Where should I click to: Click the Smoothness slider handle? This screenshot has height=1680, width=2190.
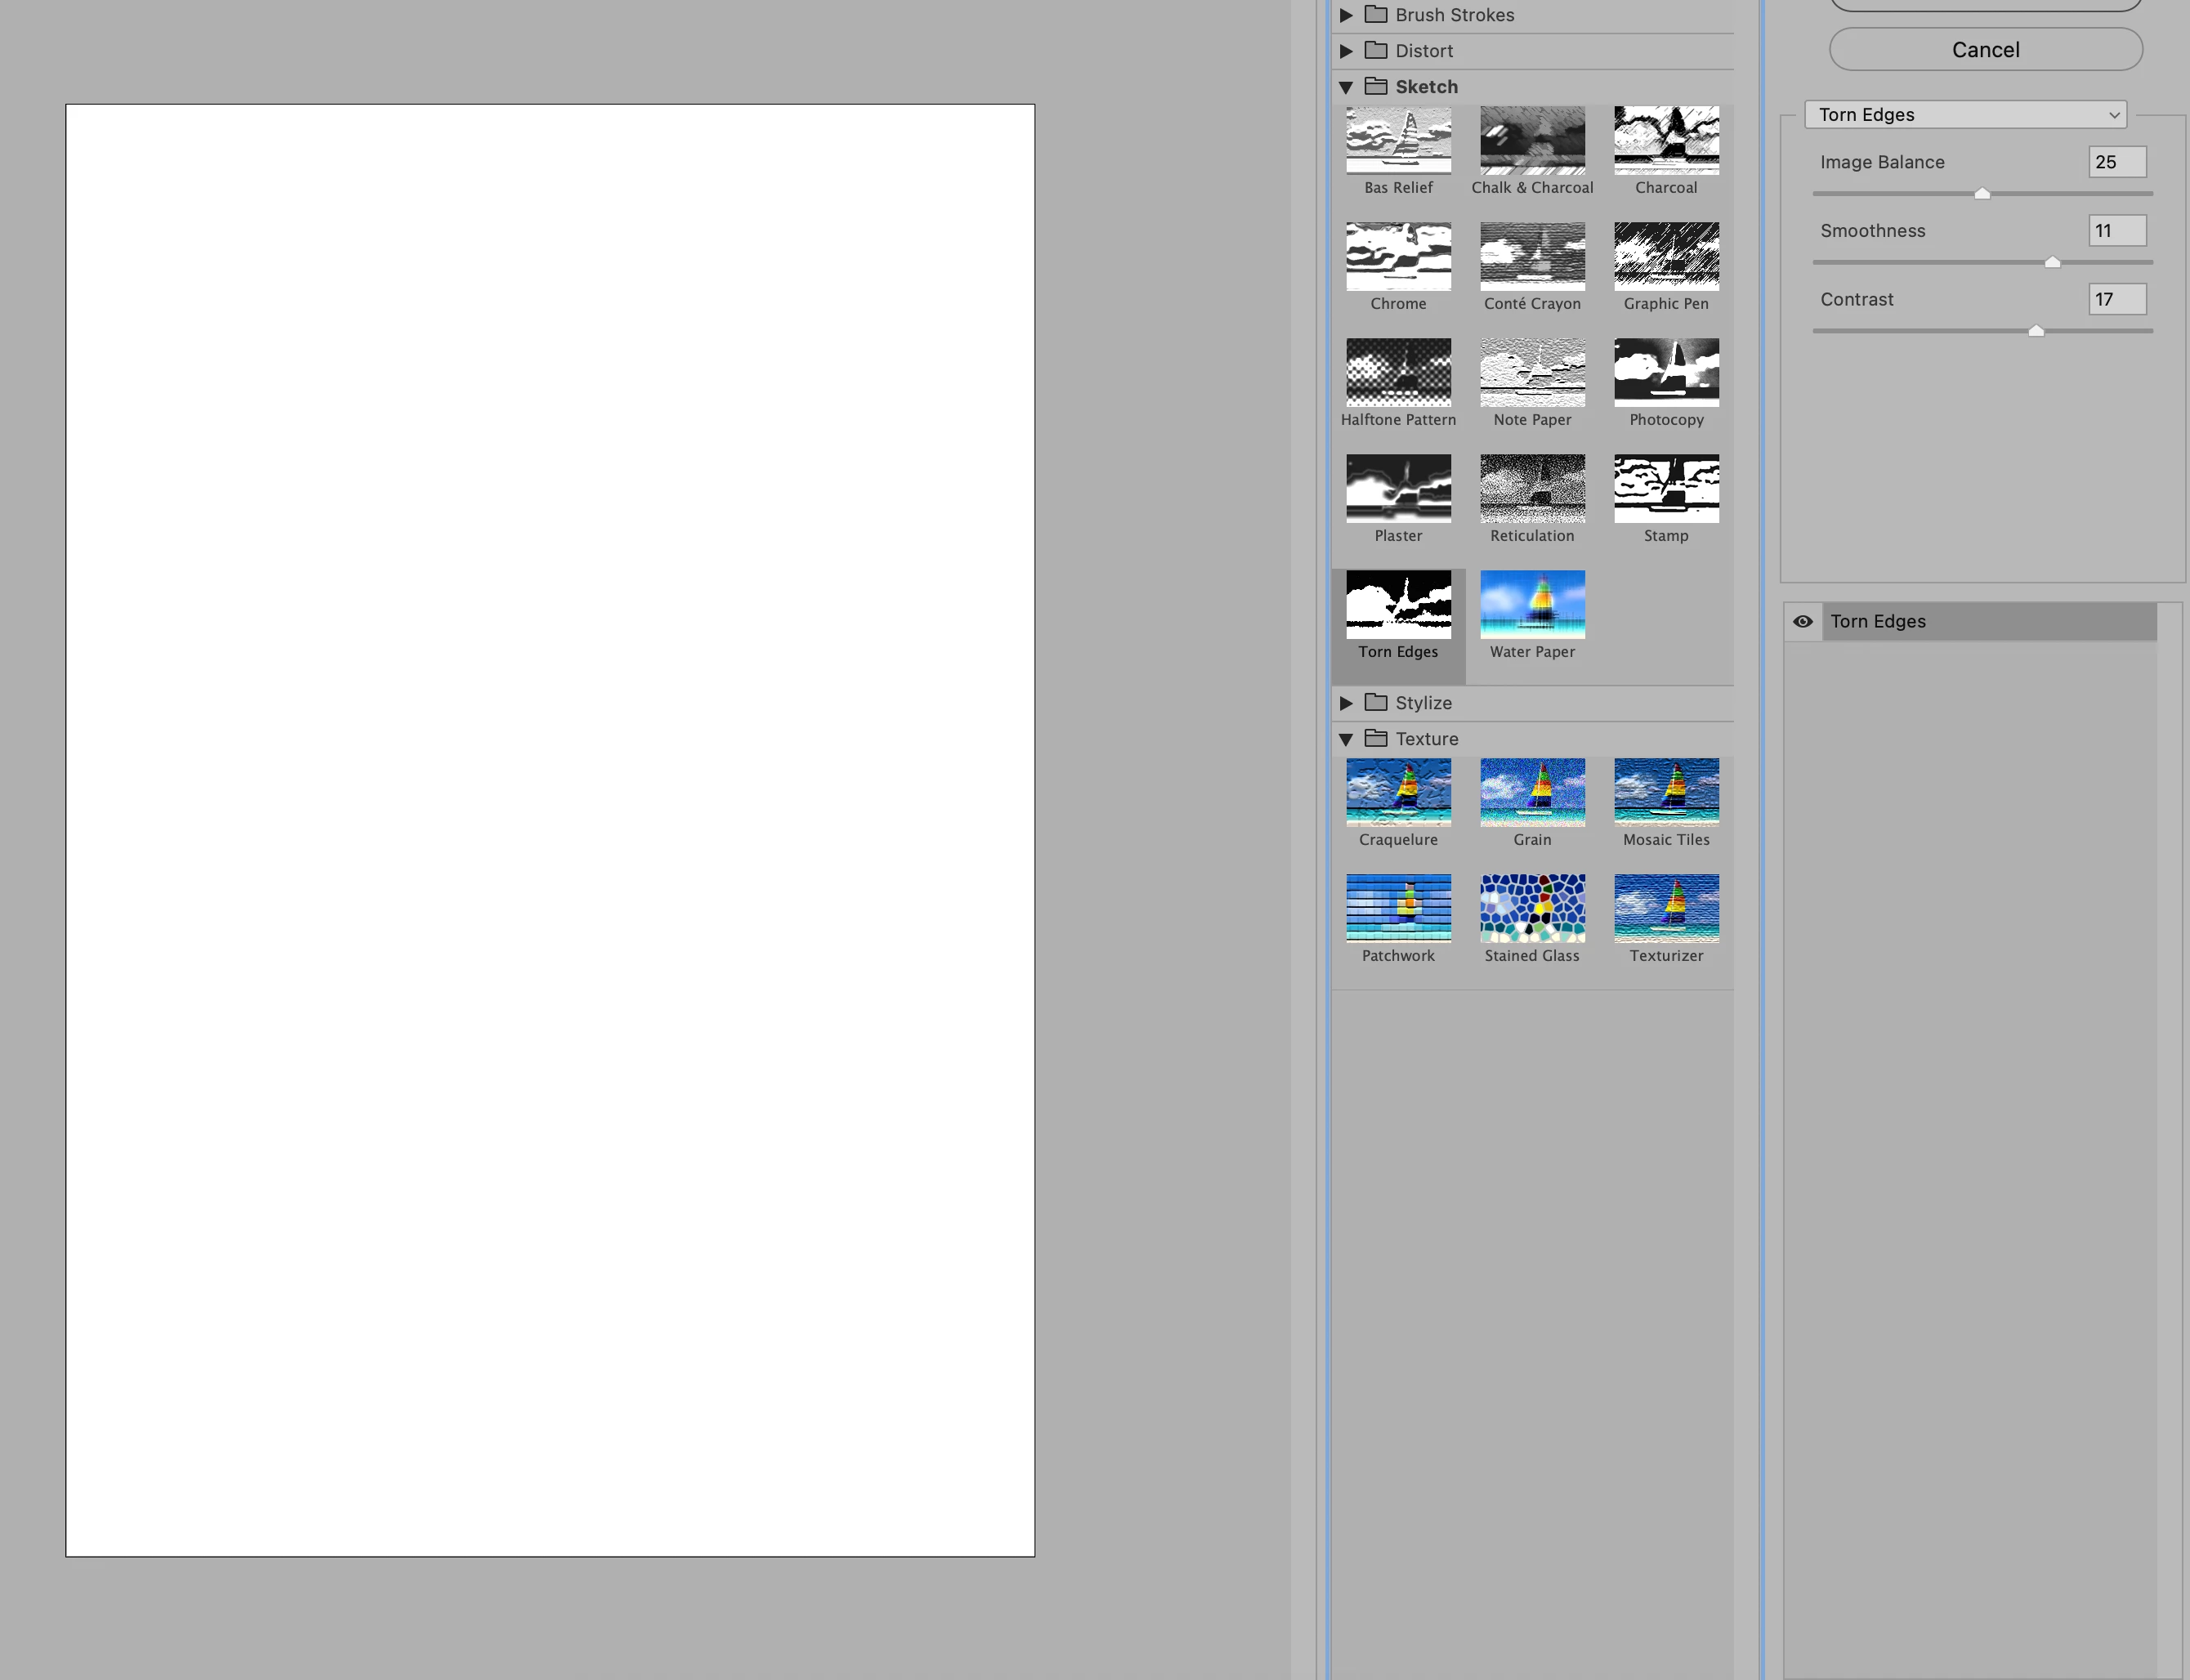(2052, 262)
